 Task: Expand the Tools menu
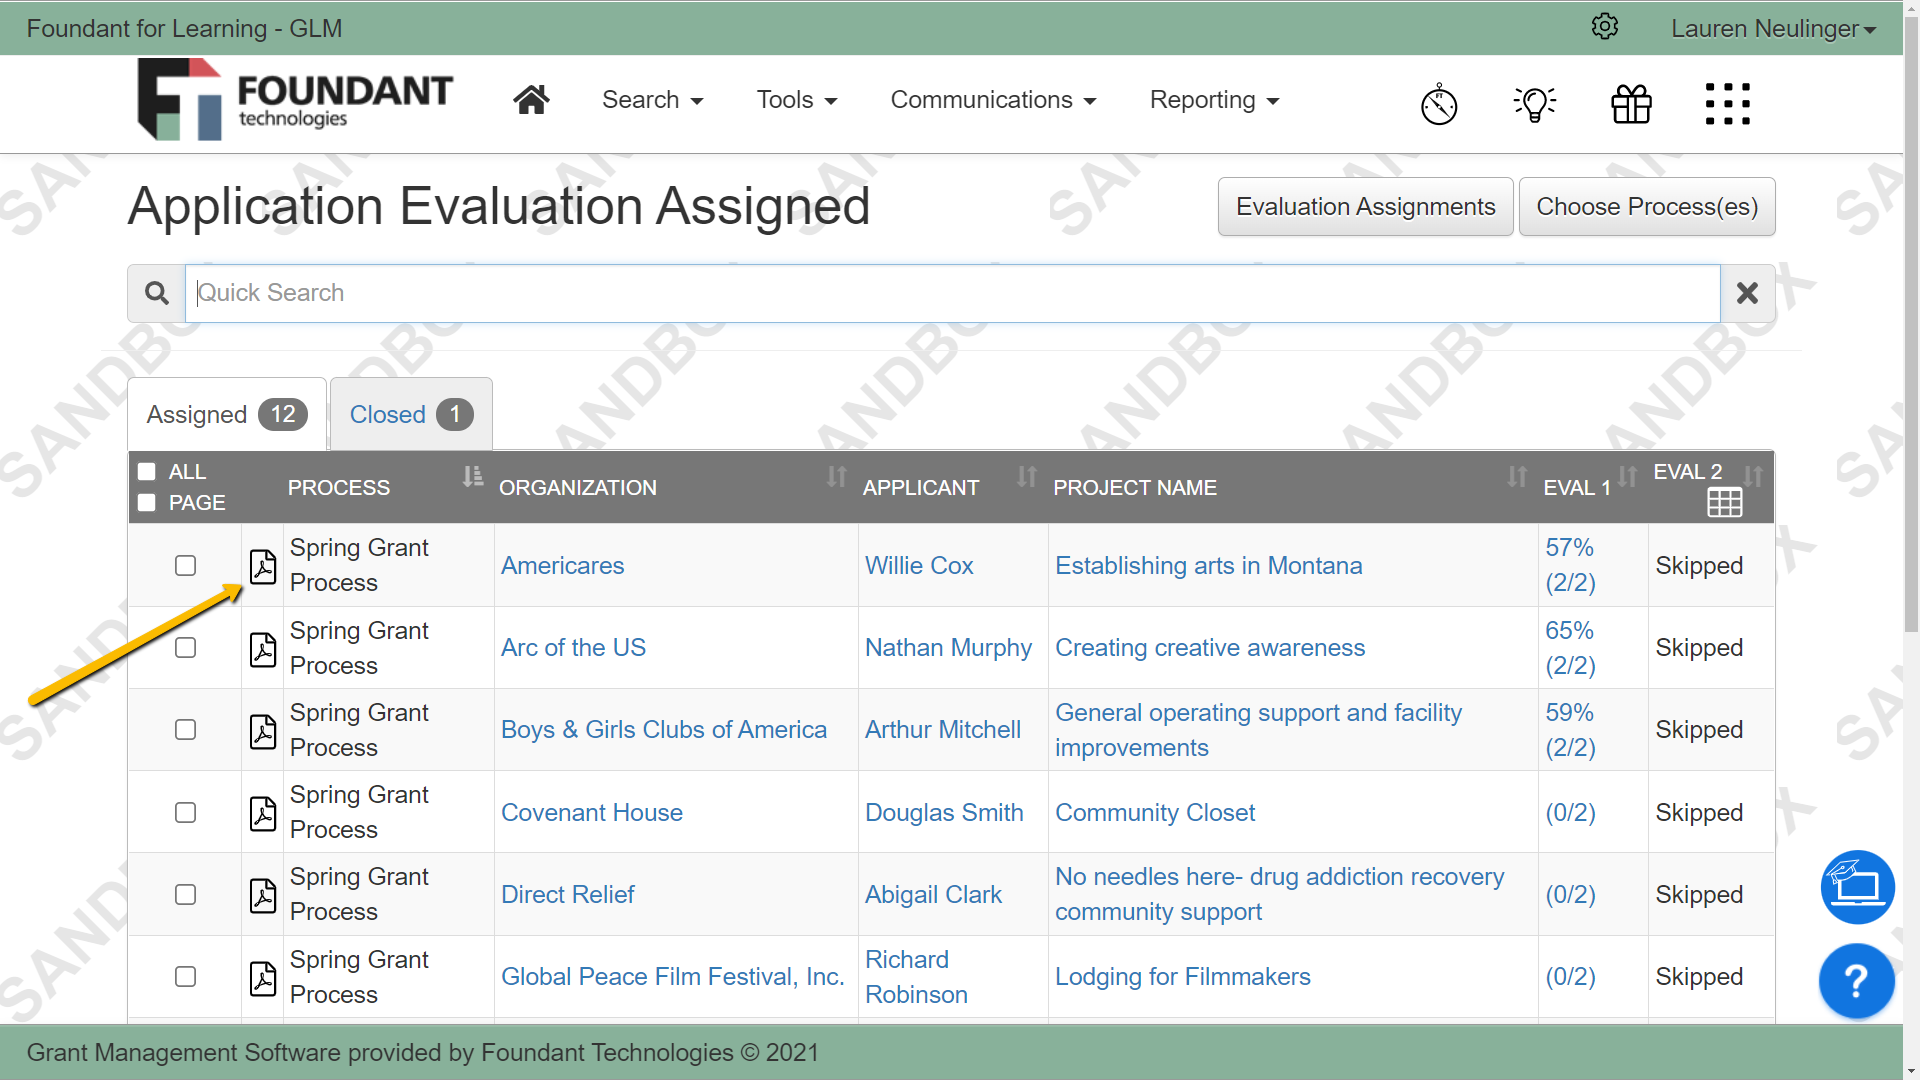[x=797, y=100]
